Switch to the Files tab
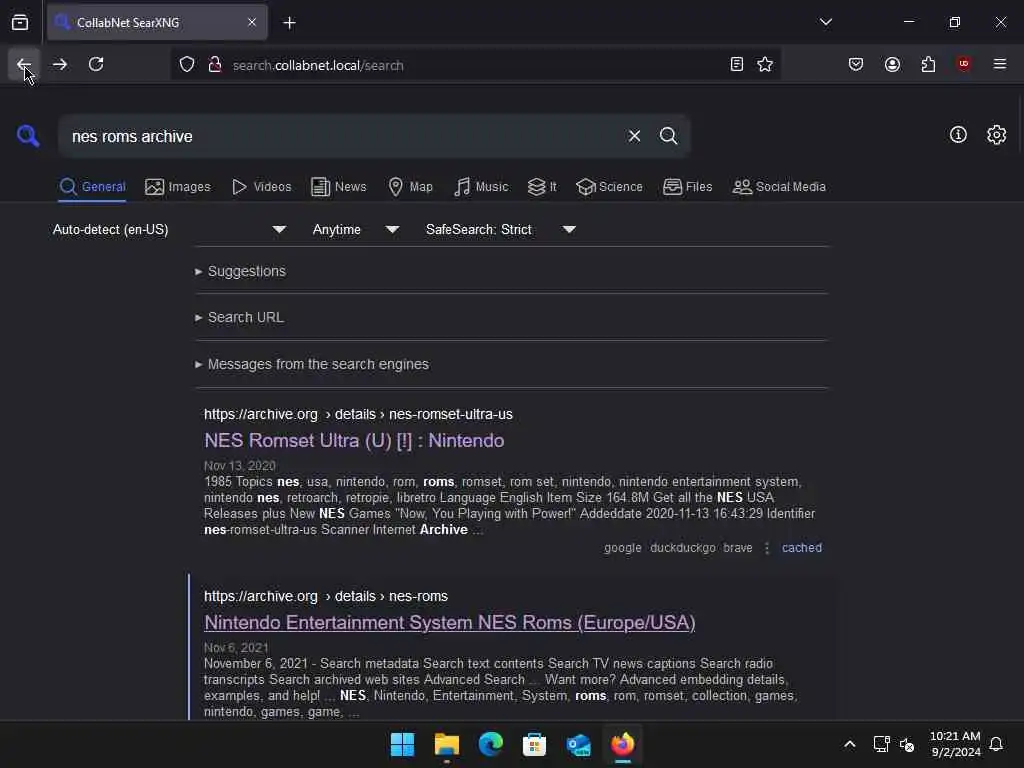The height and width of the screenshot is (768, 1024). 687,187
